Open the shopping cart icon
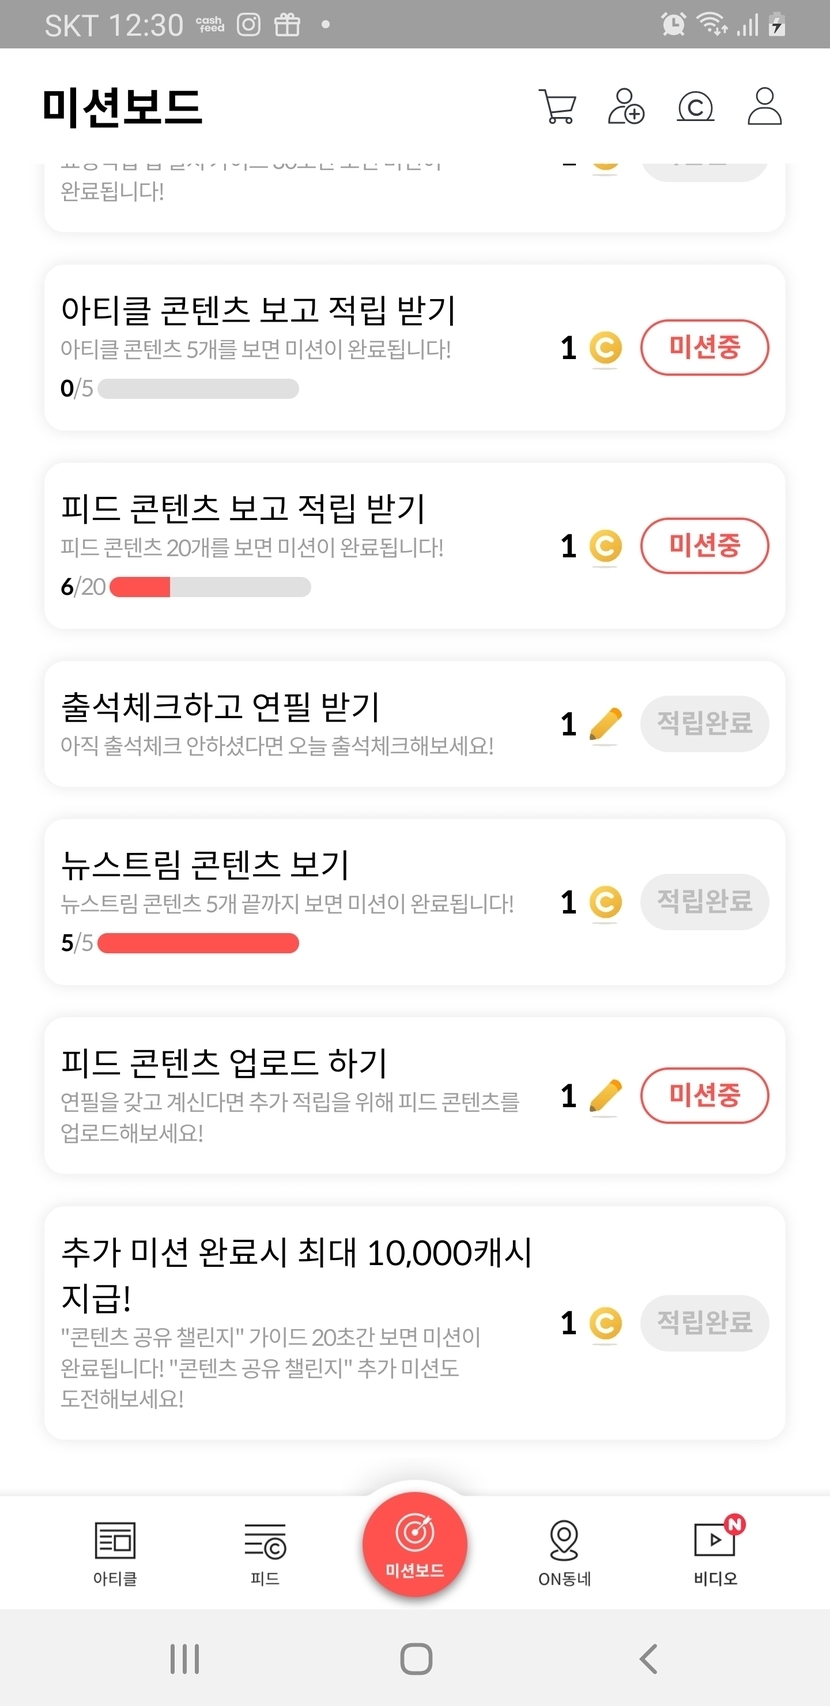This screenshot has width=830, height=1706. click(557, 106)
